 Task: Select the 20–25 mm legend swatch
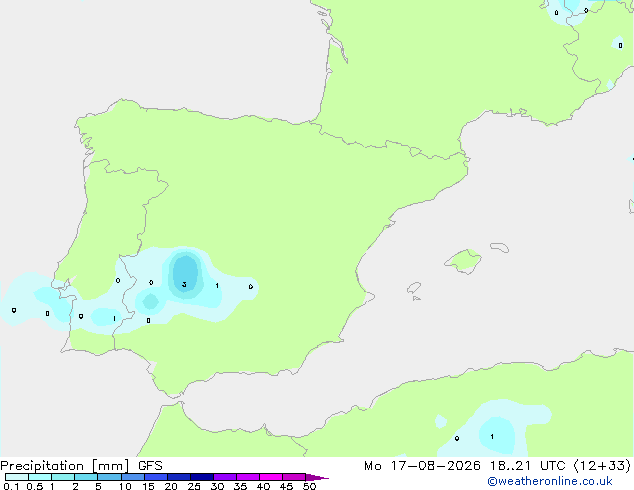[x=178, y=477]
